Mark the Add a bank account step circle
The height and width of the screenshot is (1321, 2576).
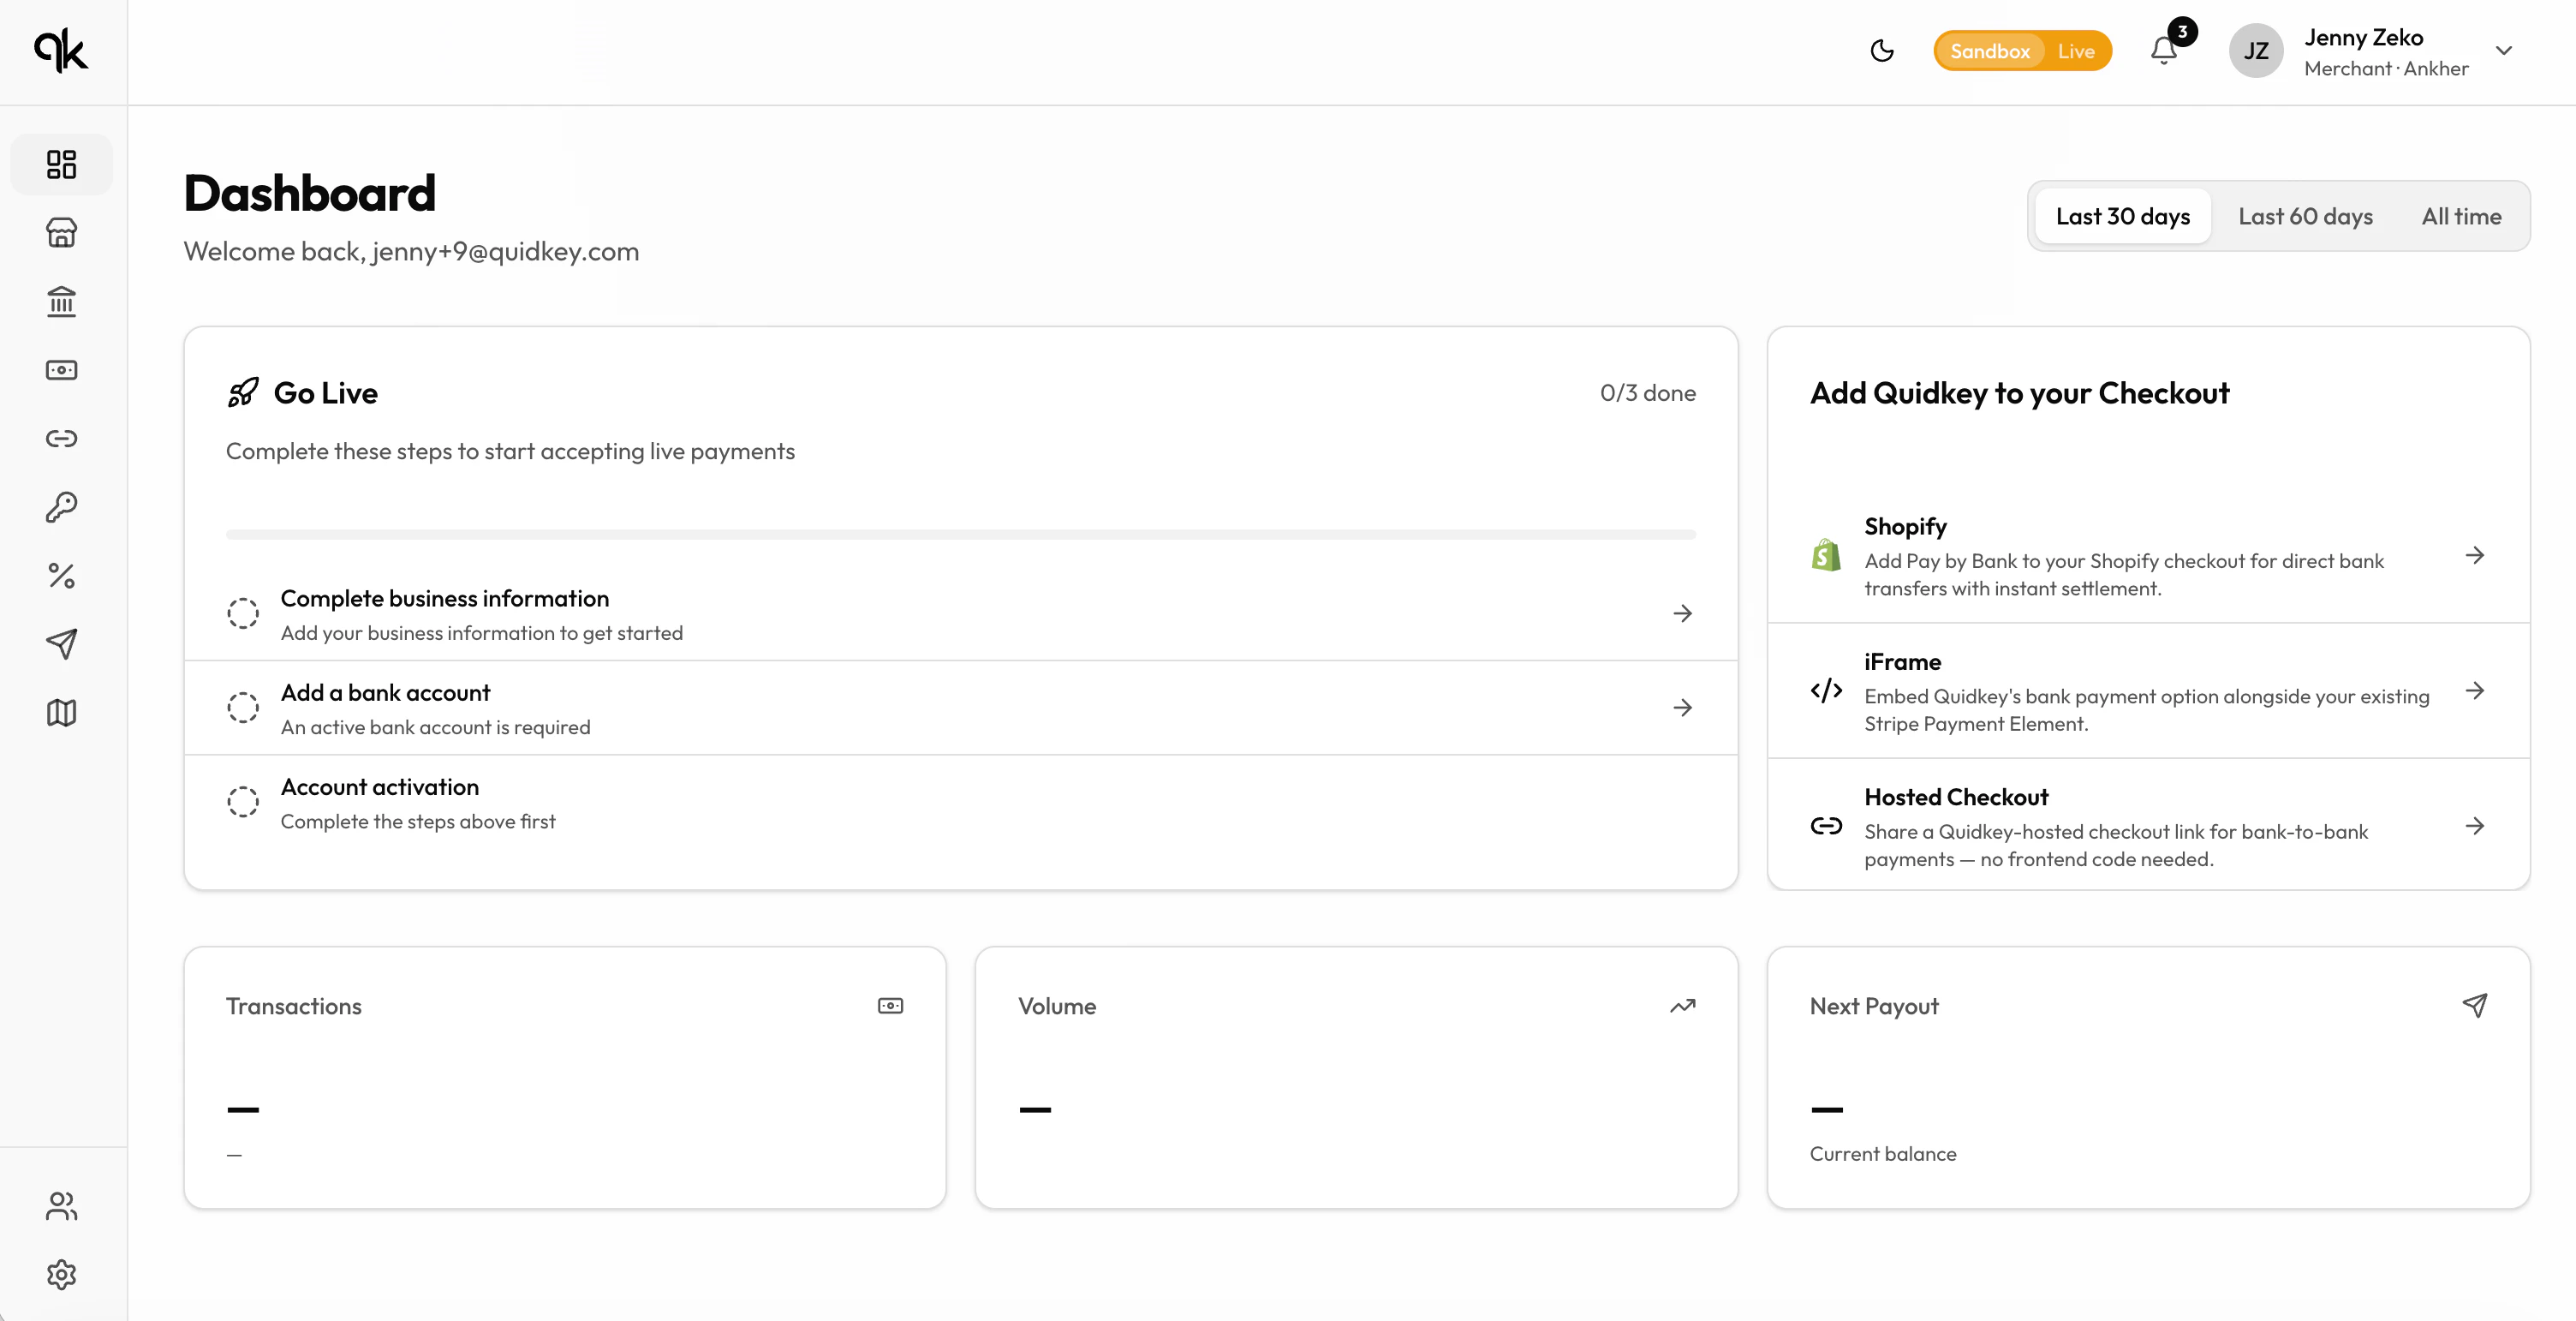[x=243, y=707]
